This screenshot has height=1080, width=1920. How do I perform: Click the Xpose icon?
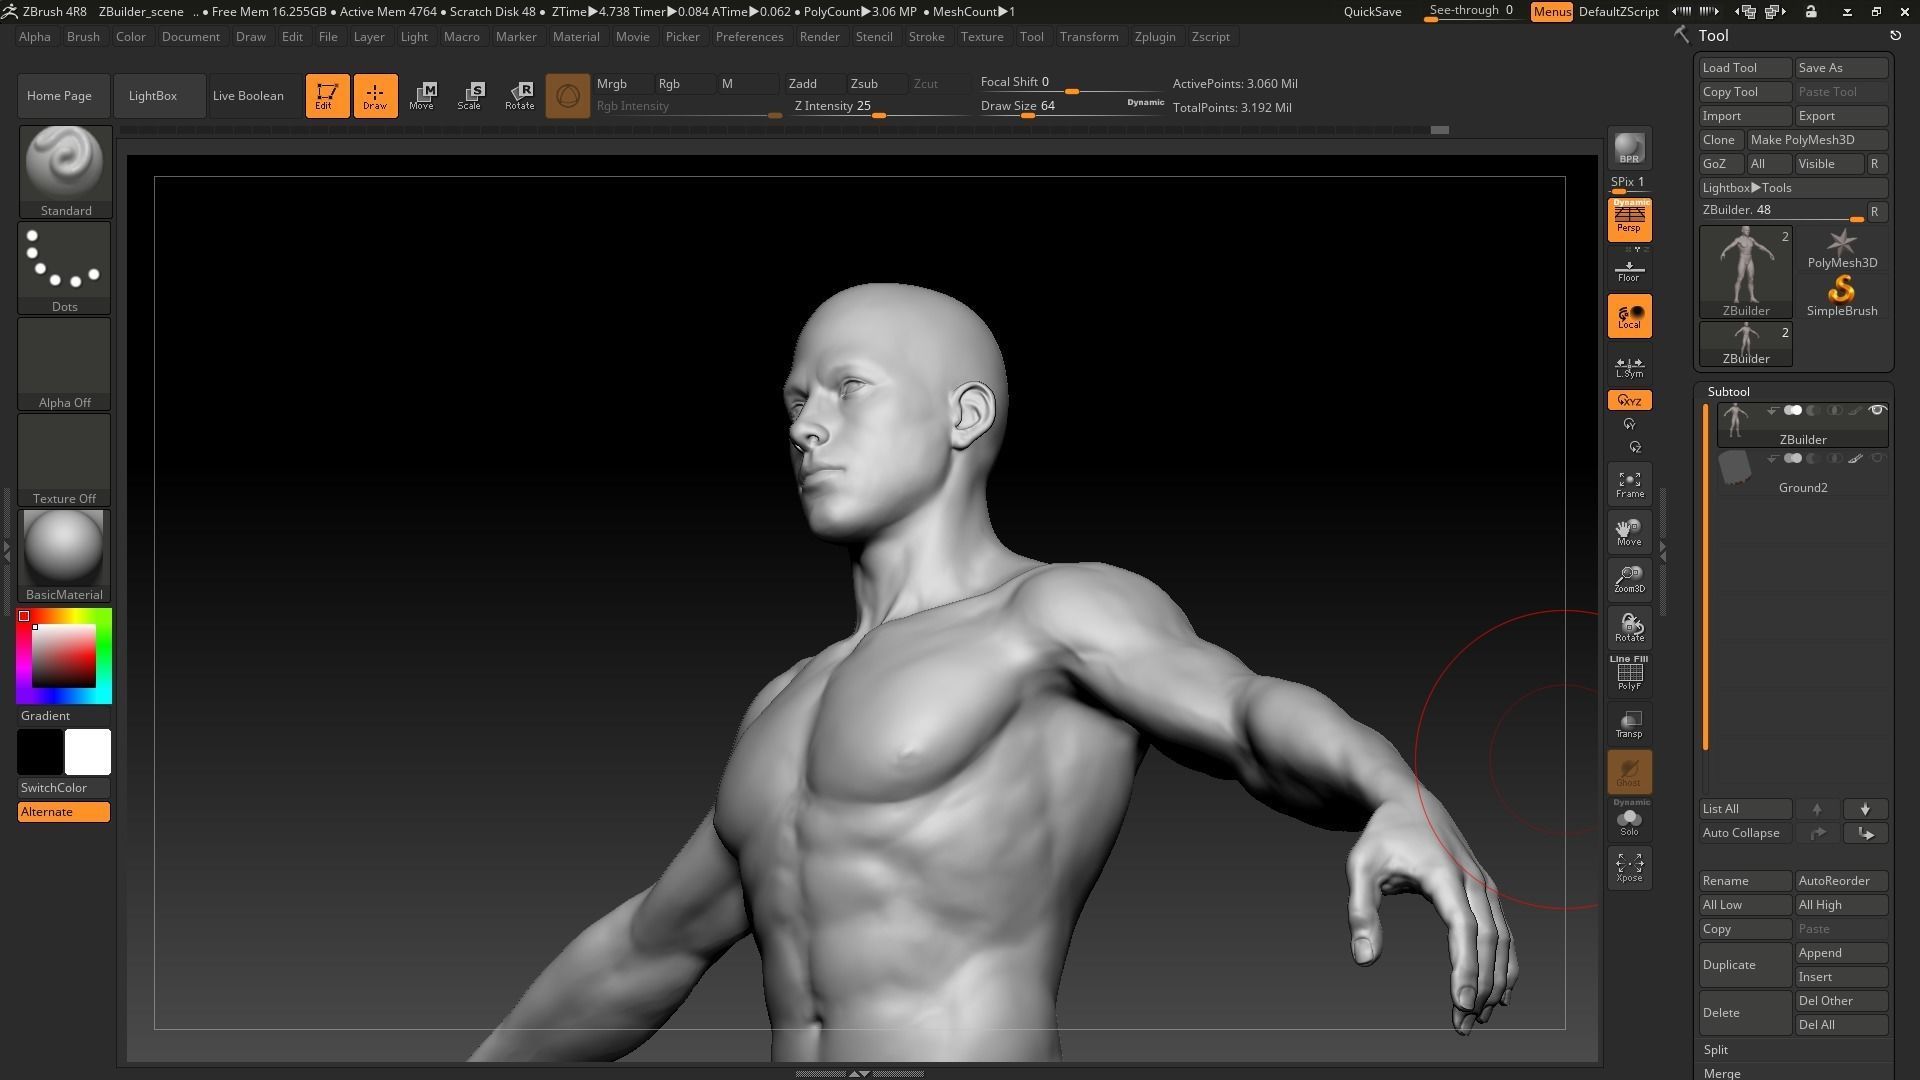tap(1629, 867)
